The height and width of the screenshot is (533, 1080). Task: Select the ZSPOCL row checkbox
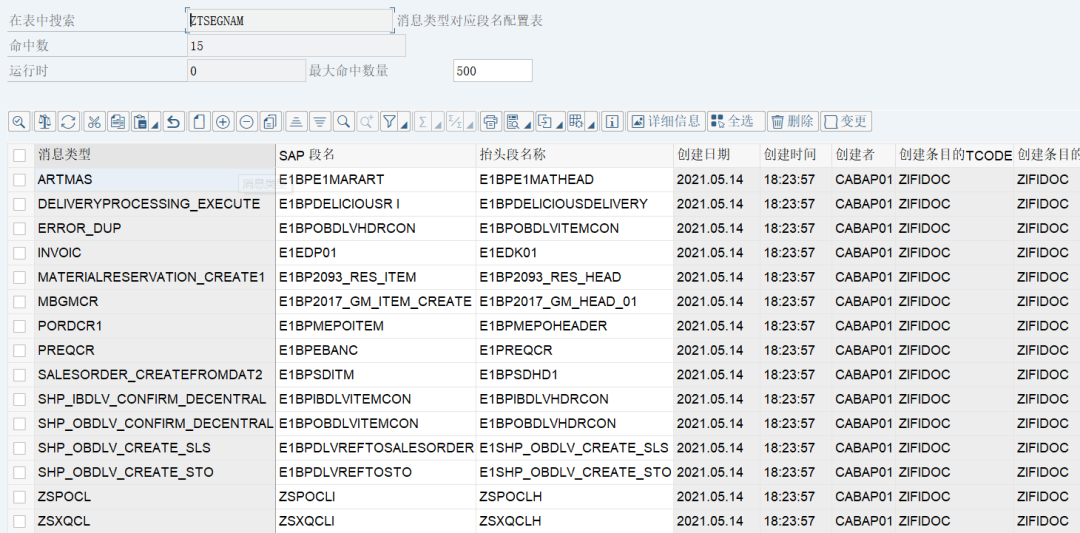(x=19, y=497)
